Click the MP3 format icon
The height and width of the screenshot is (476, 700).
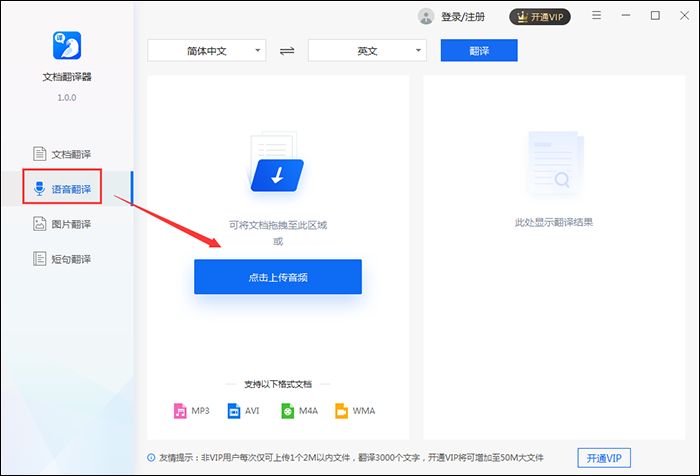click(180, 410)
